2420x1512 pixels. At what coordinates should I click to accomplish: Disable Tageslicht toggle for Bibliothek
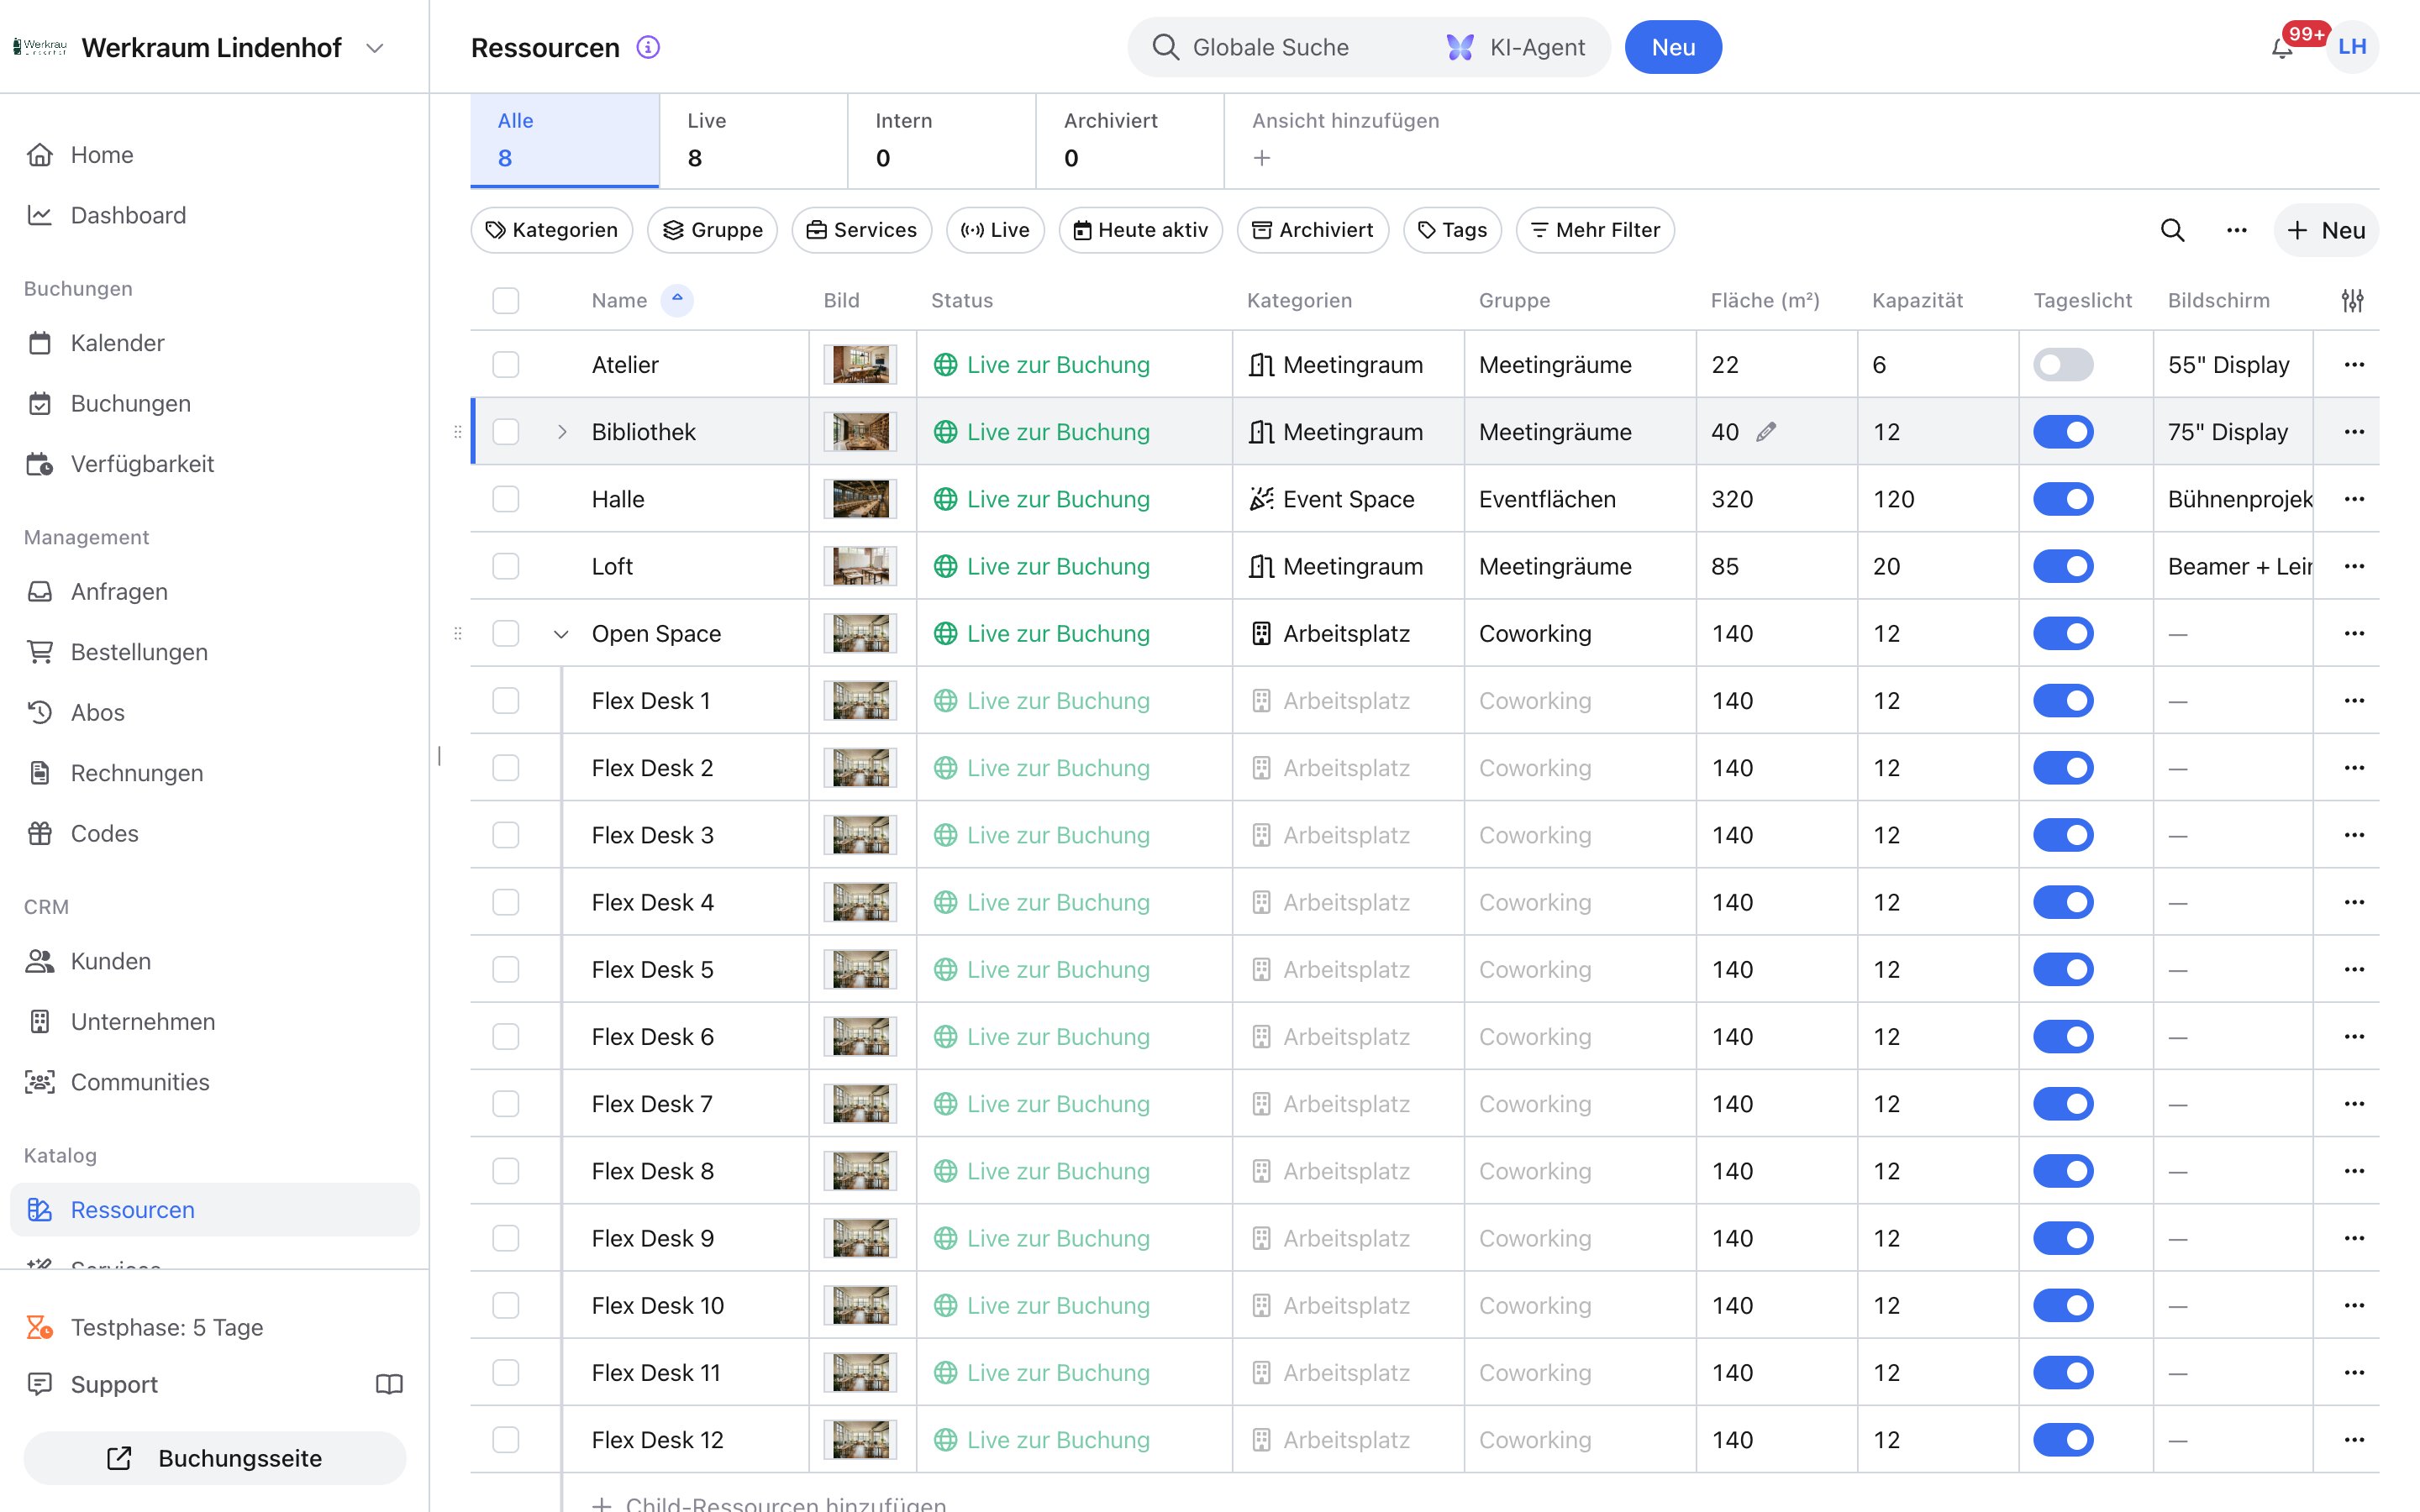point(2063,432)
